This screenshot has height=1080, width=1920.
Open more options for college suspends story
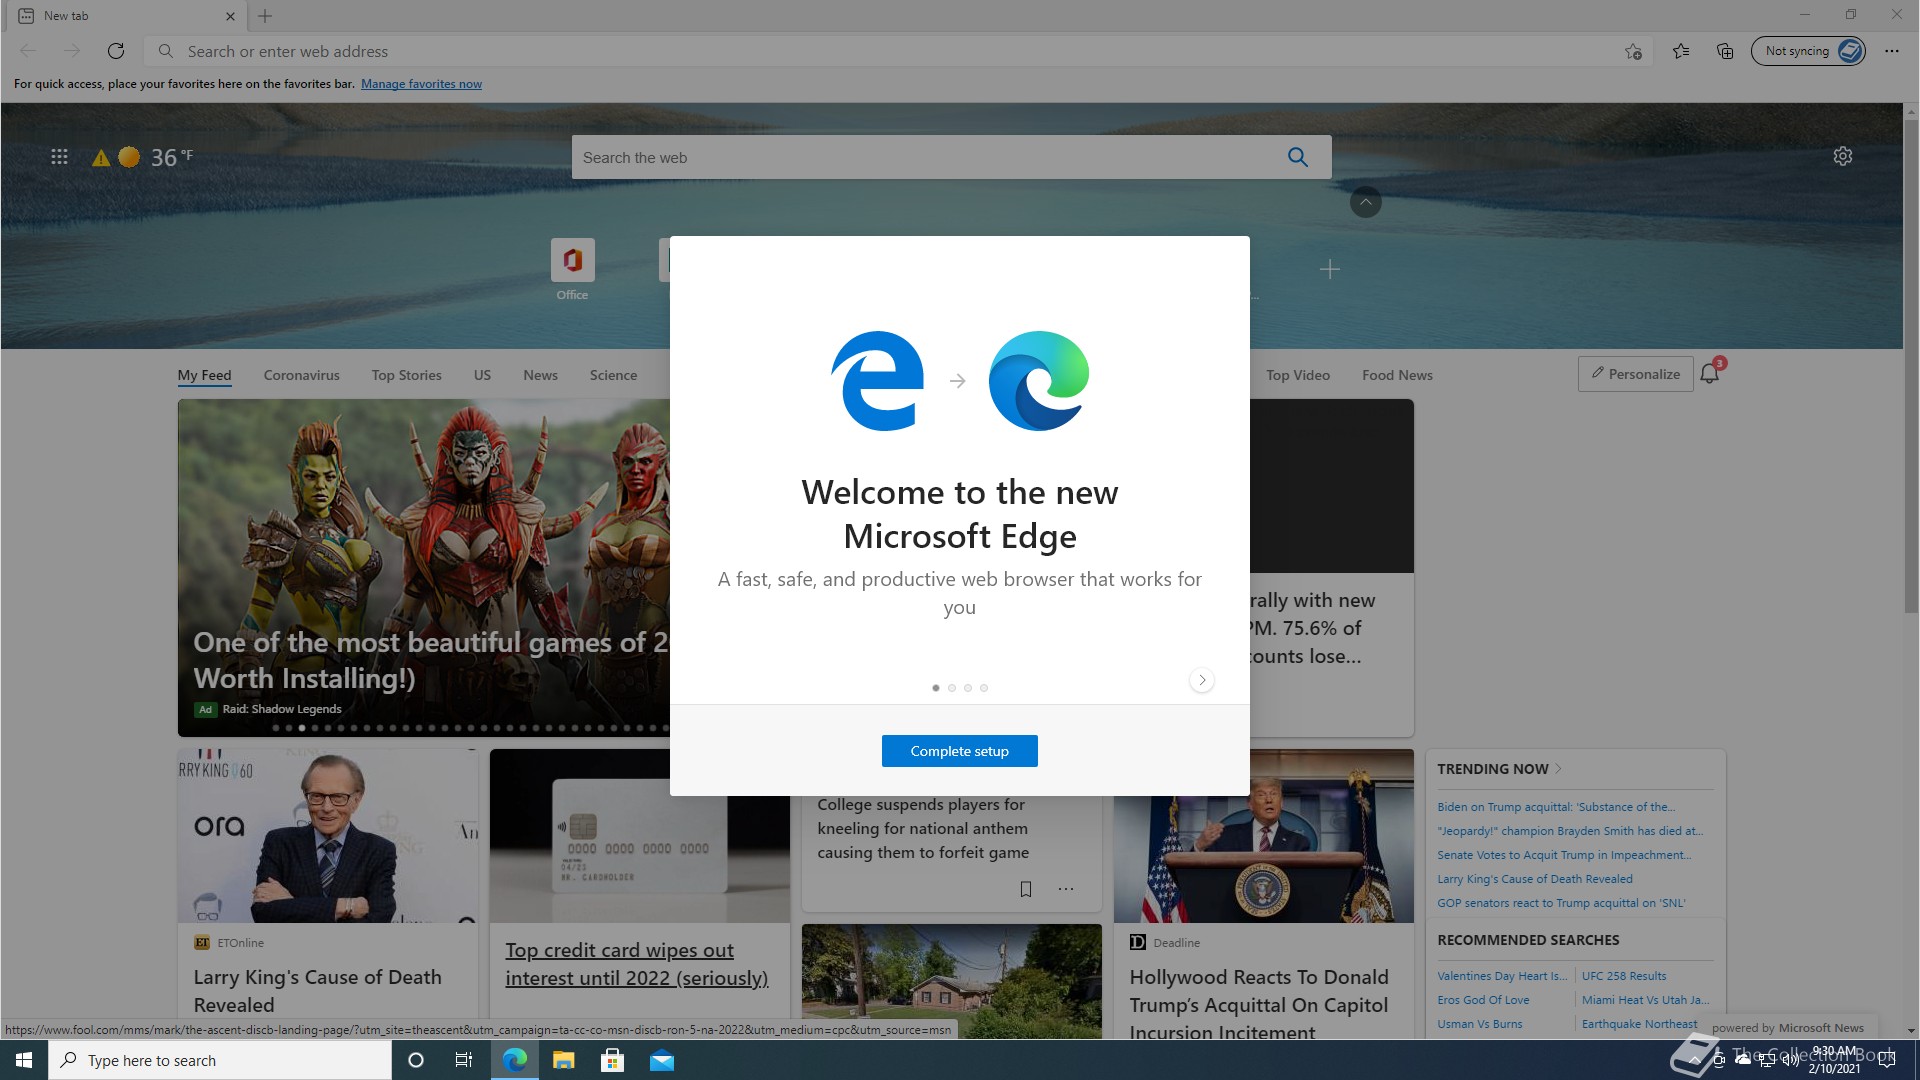(1066, 889)
